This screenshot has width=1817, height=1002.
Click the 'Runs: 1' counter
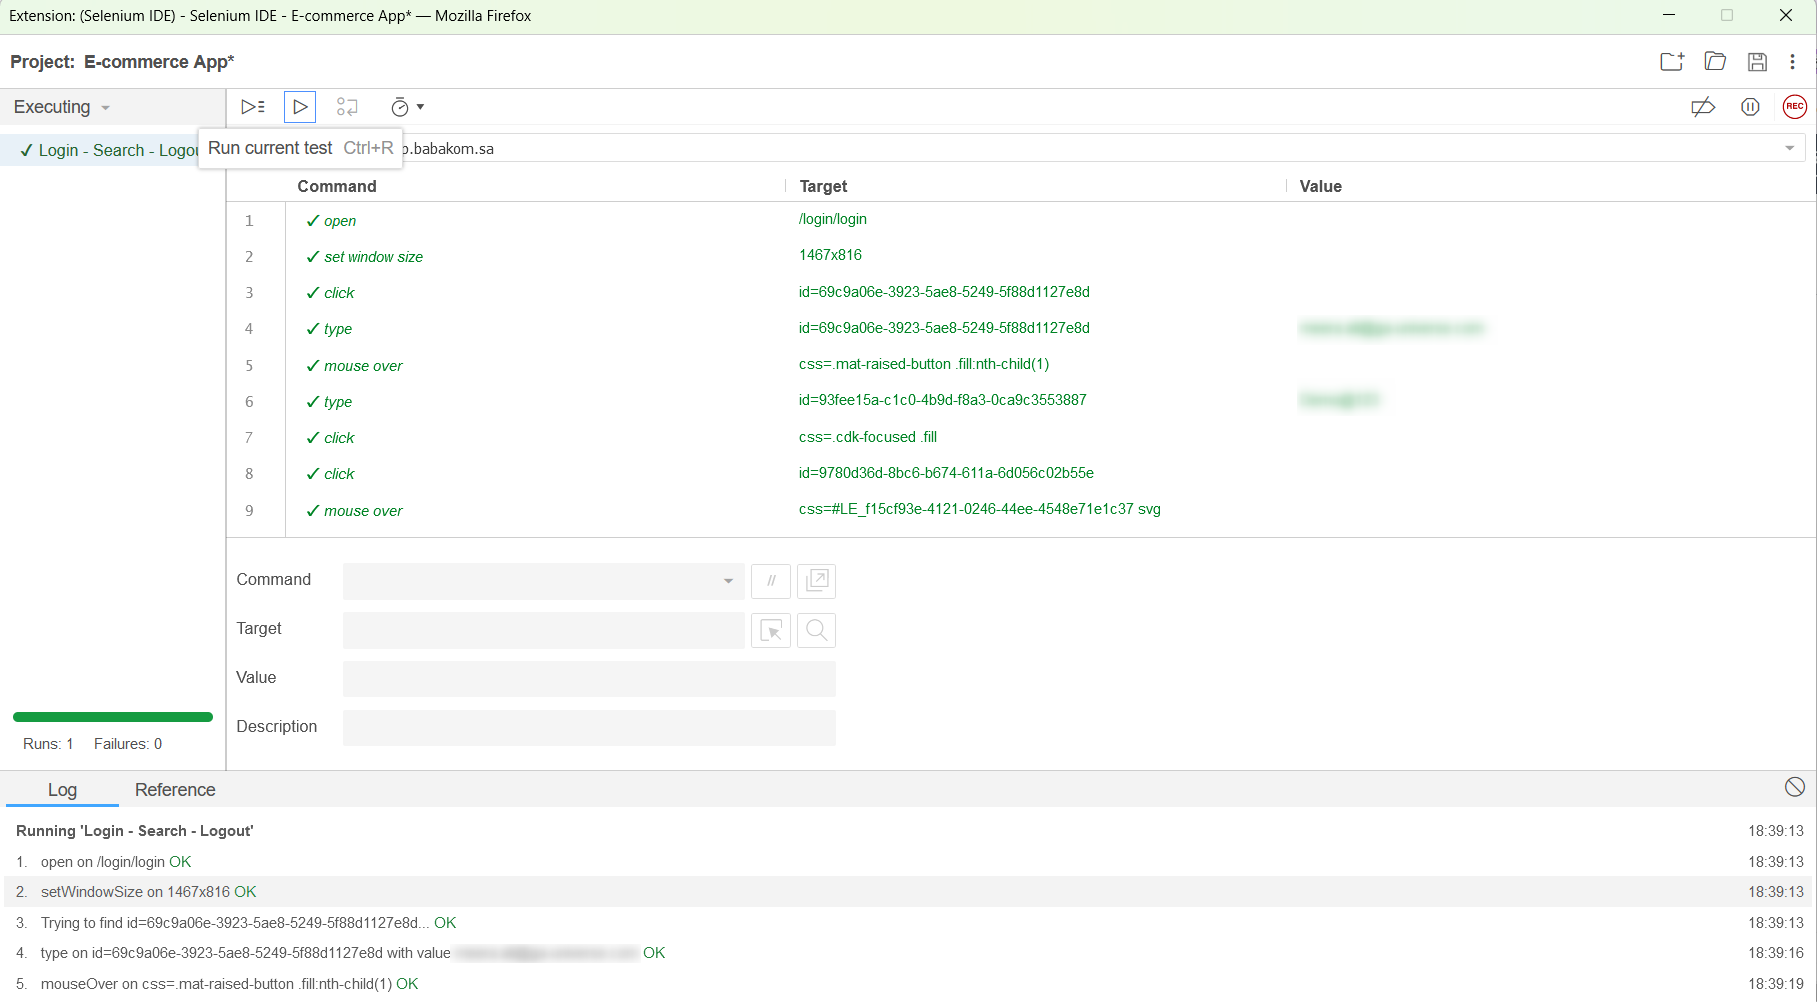pos(48,744)
